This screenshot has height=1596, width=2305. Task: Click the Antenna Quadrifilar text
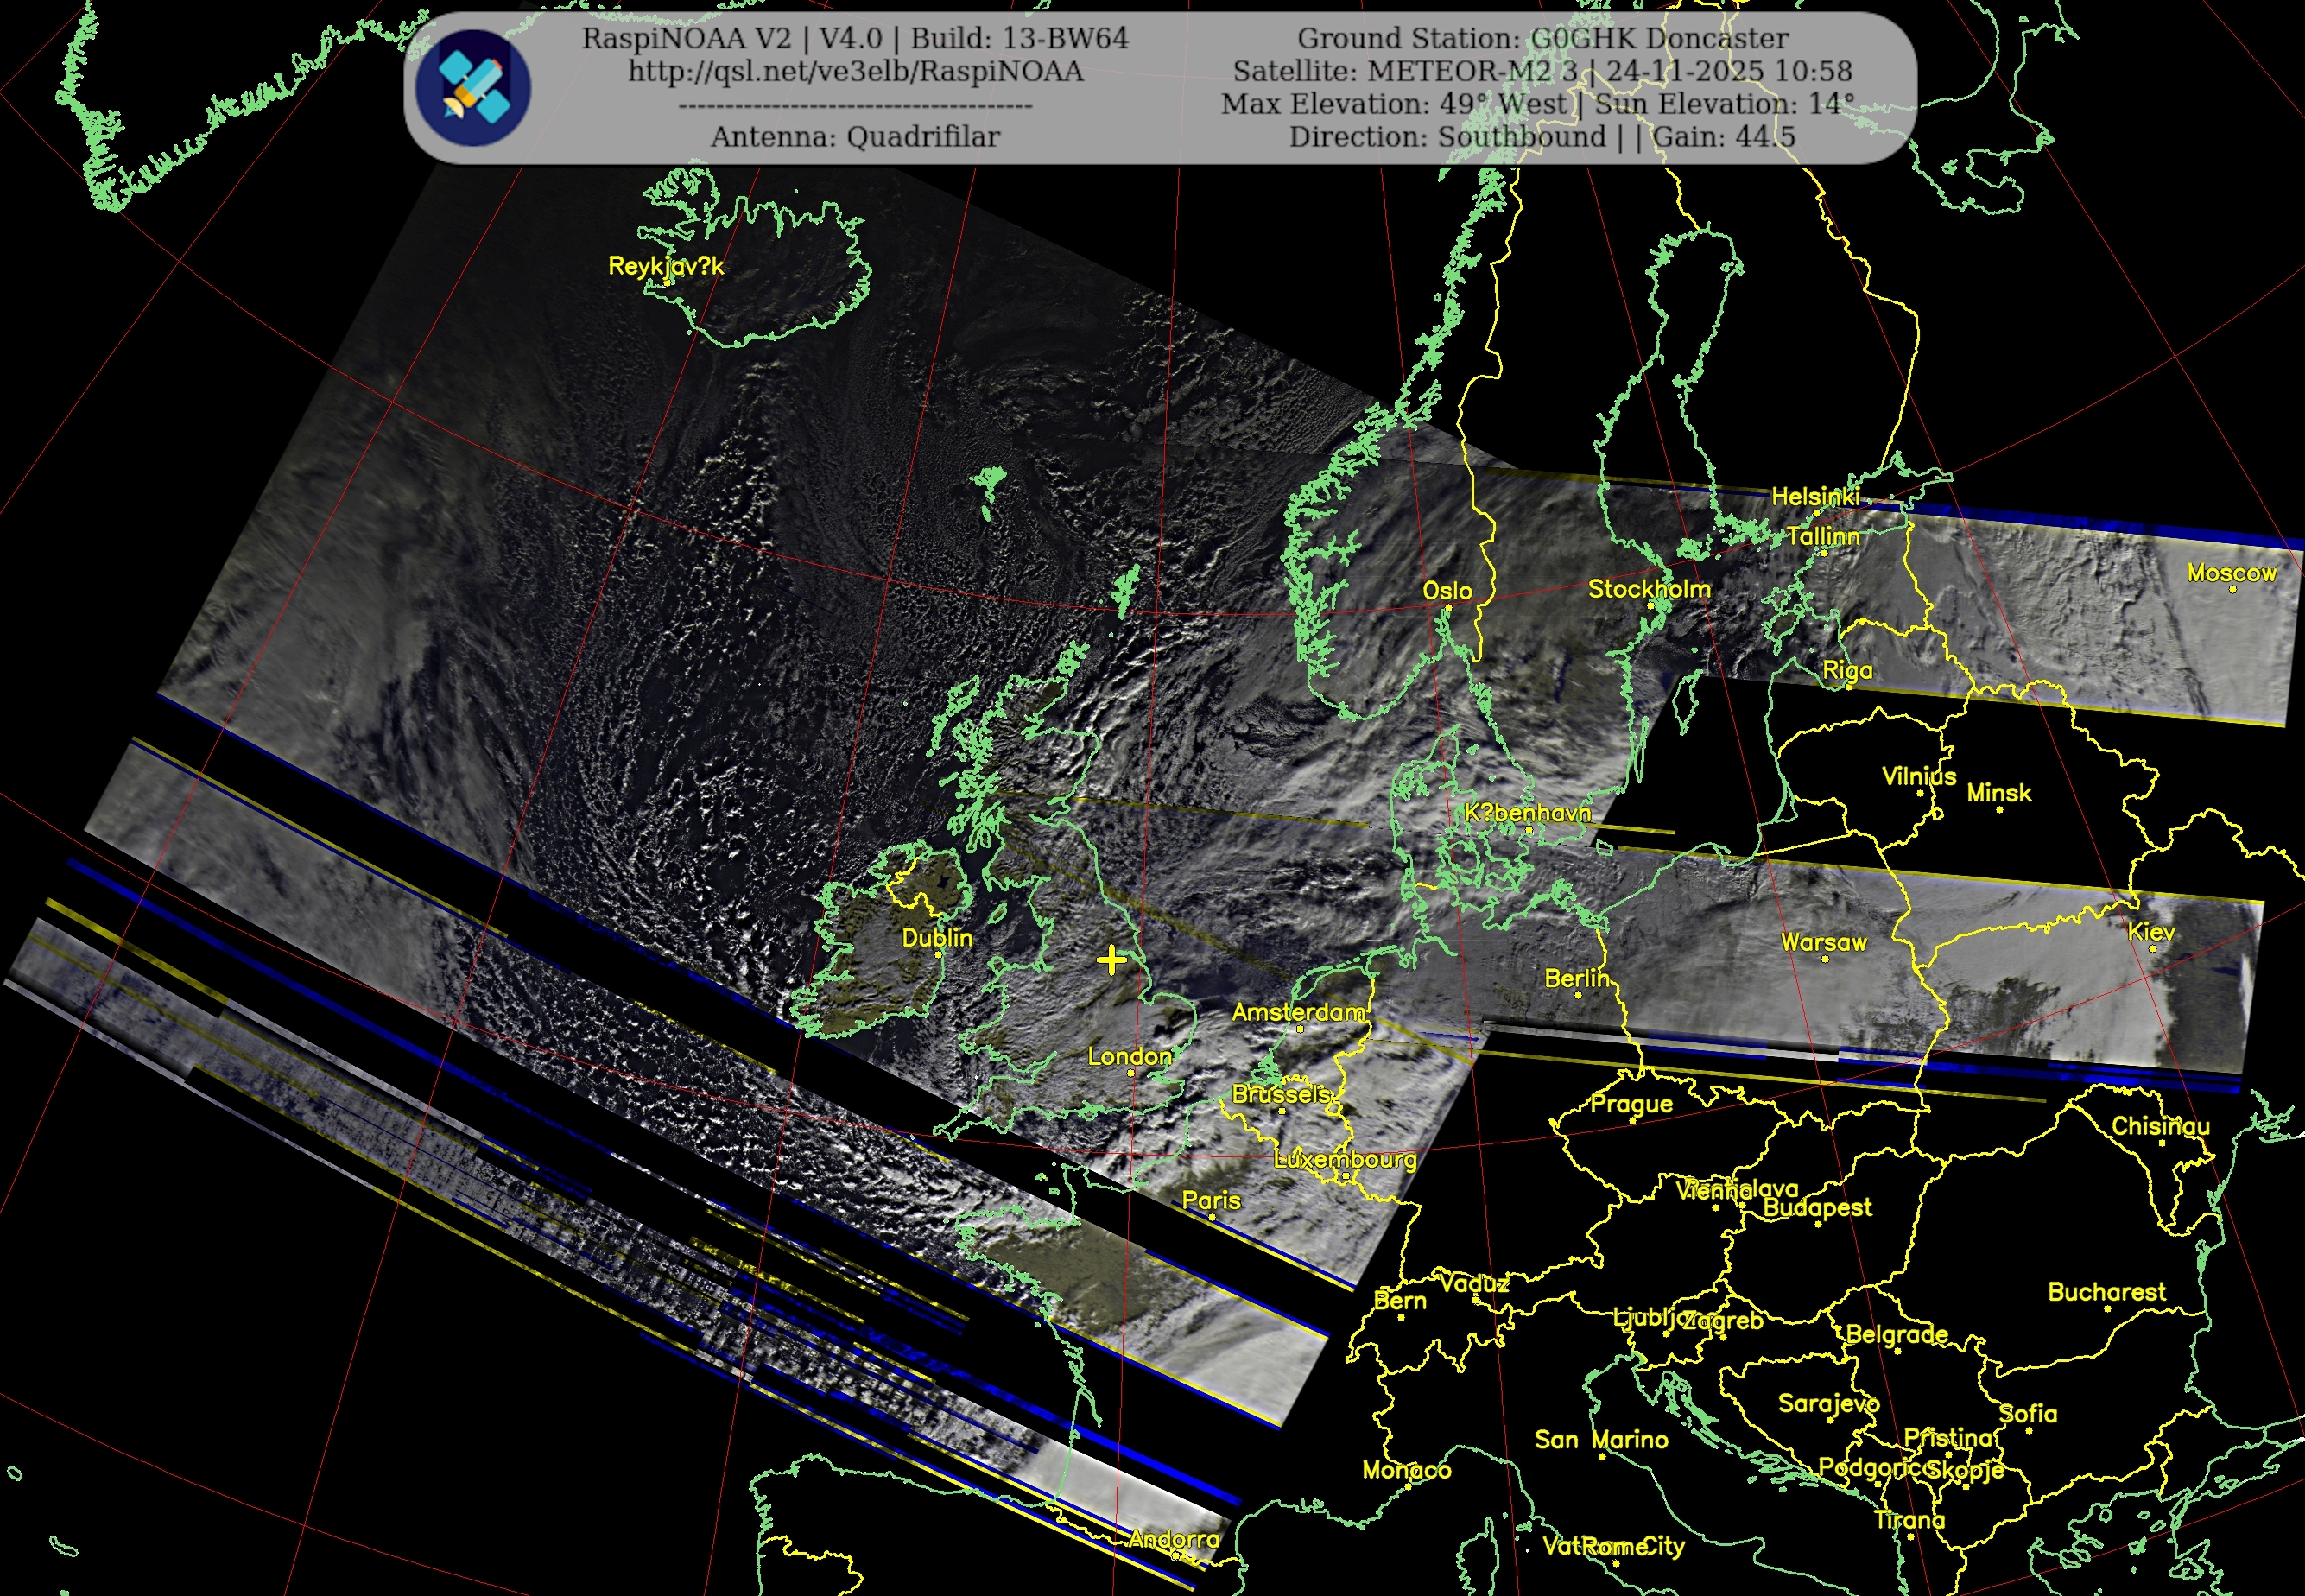[855, 137]
